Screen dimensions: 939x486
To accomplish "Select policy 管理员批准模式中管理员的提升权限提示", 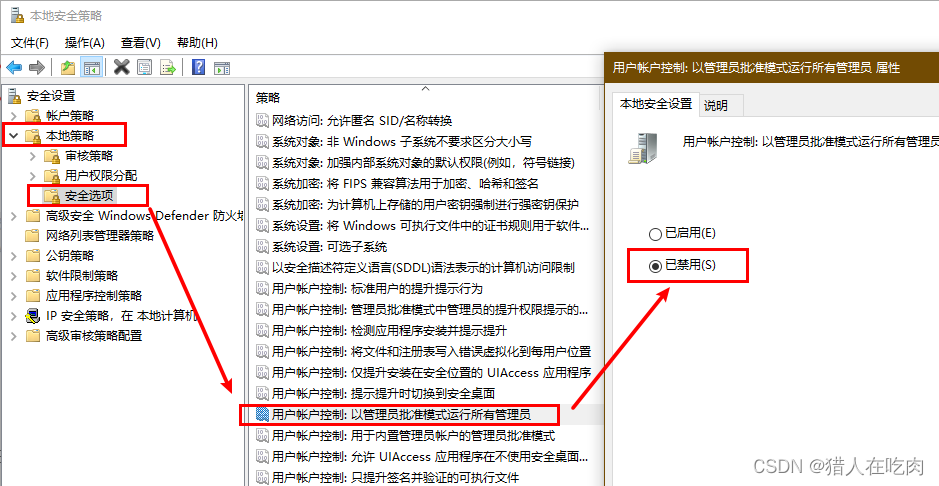I will [430, 309].
